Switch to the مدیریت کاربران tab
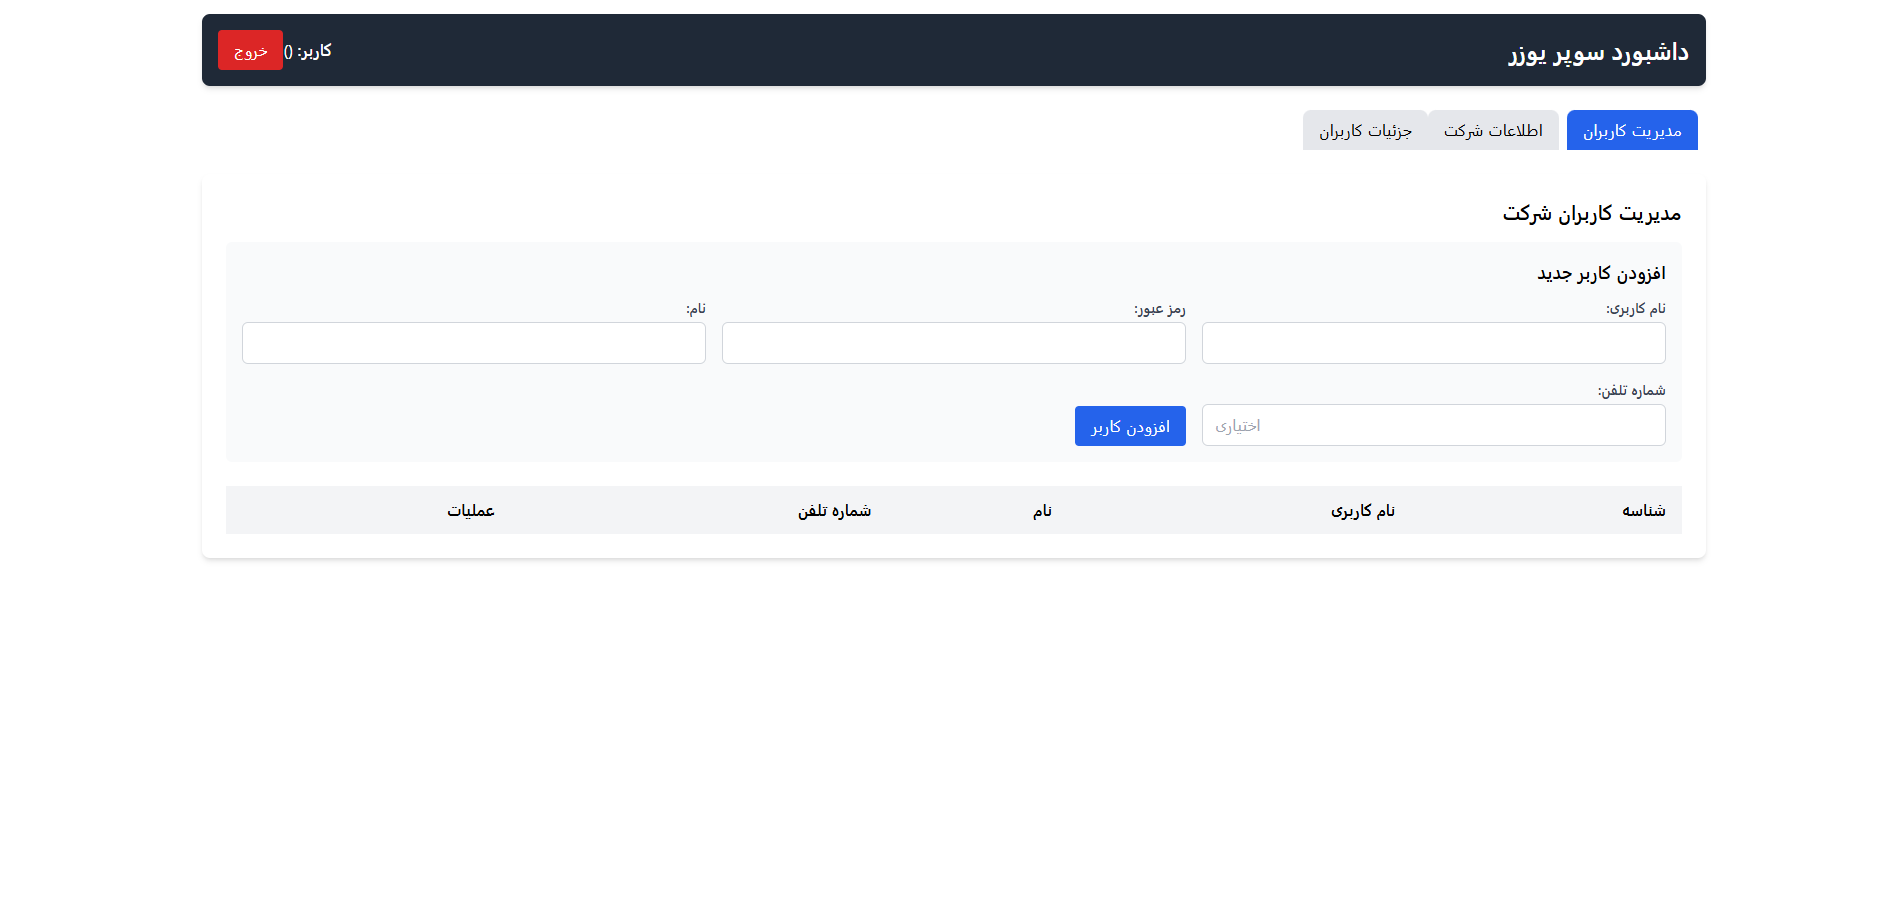 pos(1632,130)
